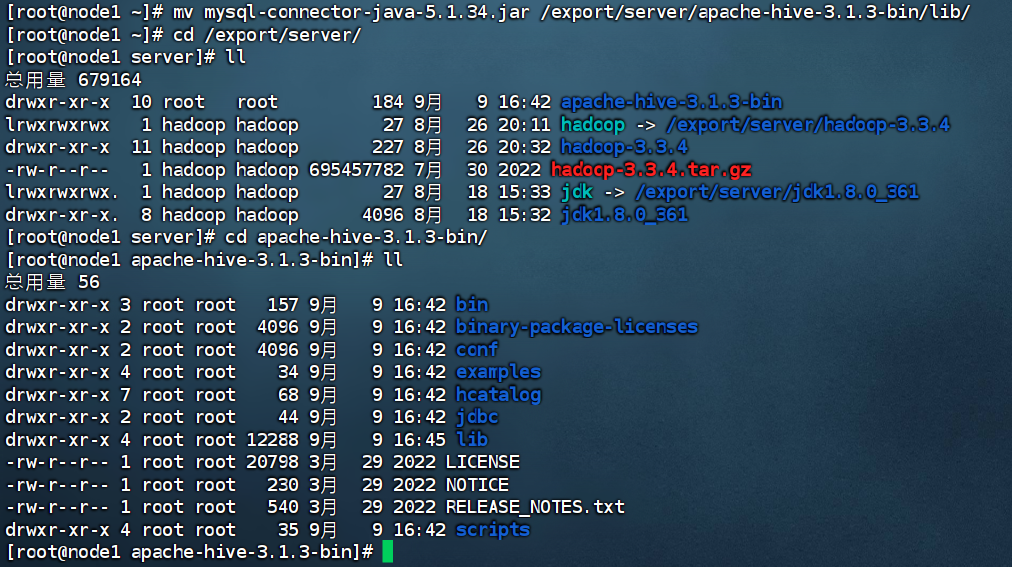Viewport: 1012px width, 567px height.
Task: Click the bin directory in listing
Action: (x=472, y=304)
